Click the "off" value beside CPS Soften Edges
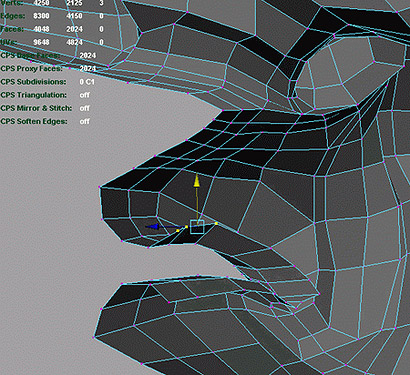The width and height of the screenshot is (410, 375). click(85, 122)
